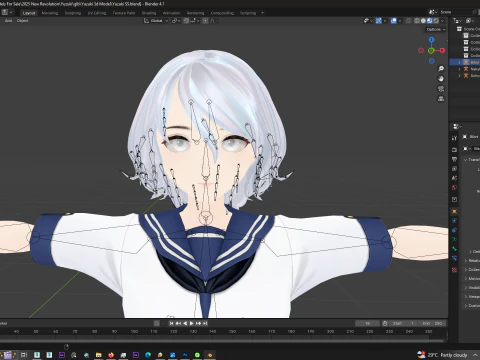Open the Modeling workspace tab

50,13
